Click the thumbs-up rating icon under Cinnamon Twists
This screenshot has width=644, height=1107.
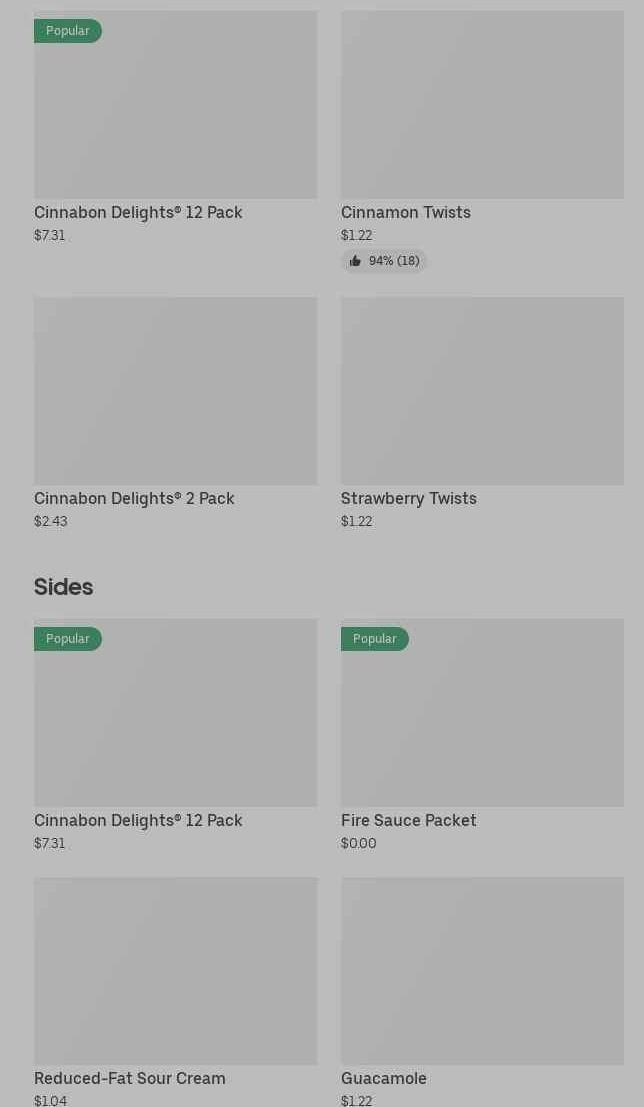pyautogui.click(x=355, y=261)
